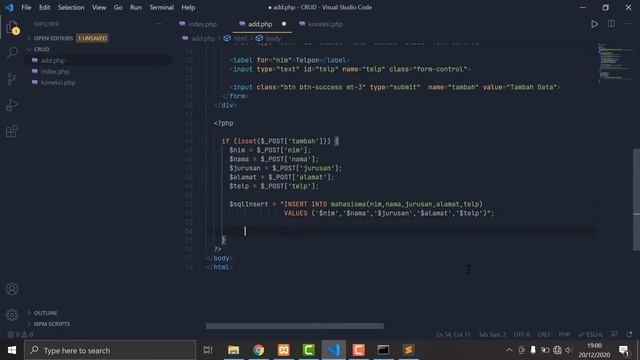Change CRLF end of line sequence
The width and height of the screenshot is (640, 360).
(544, 334)
